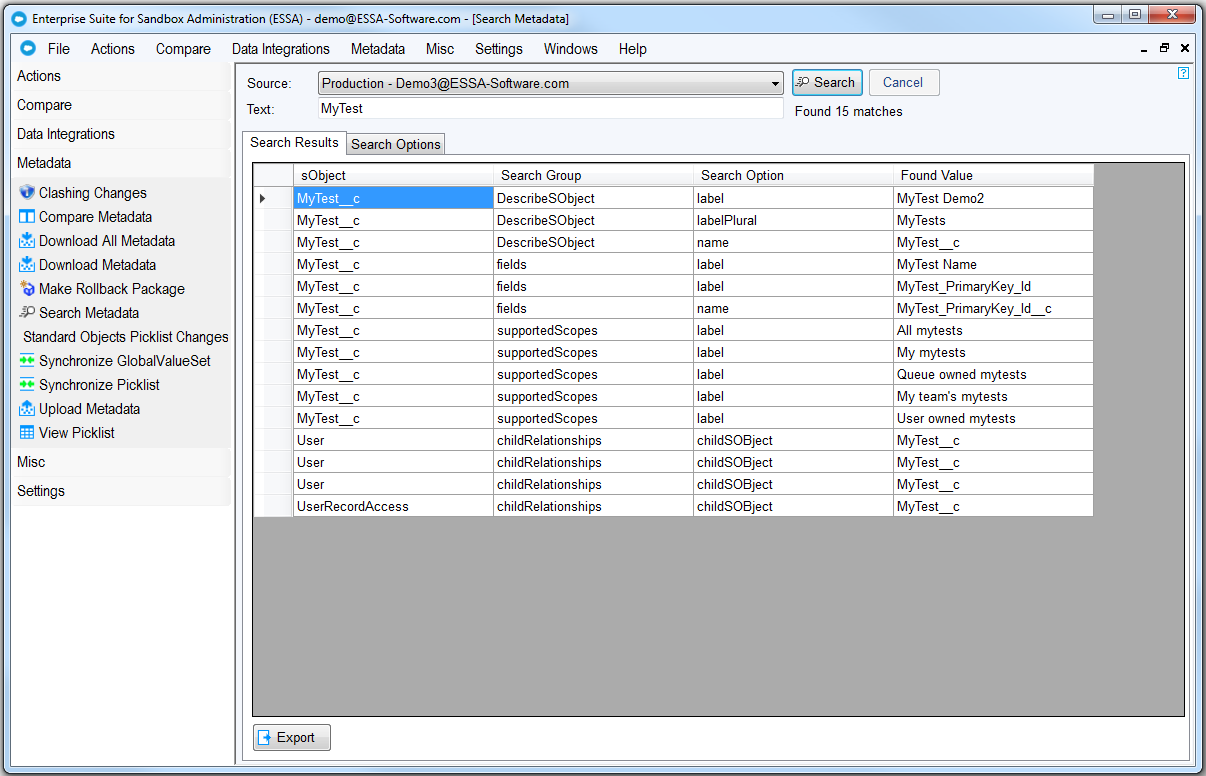Click the 'Found 15 matches' status text

pyautogui.click(x=849, y=111)
